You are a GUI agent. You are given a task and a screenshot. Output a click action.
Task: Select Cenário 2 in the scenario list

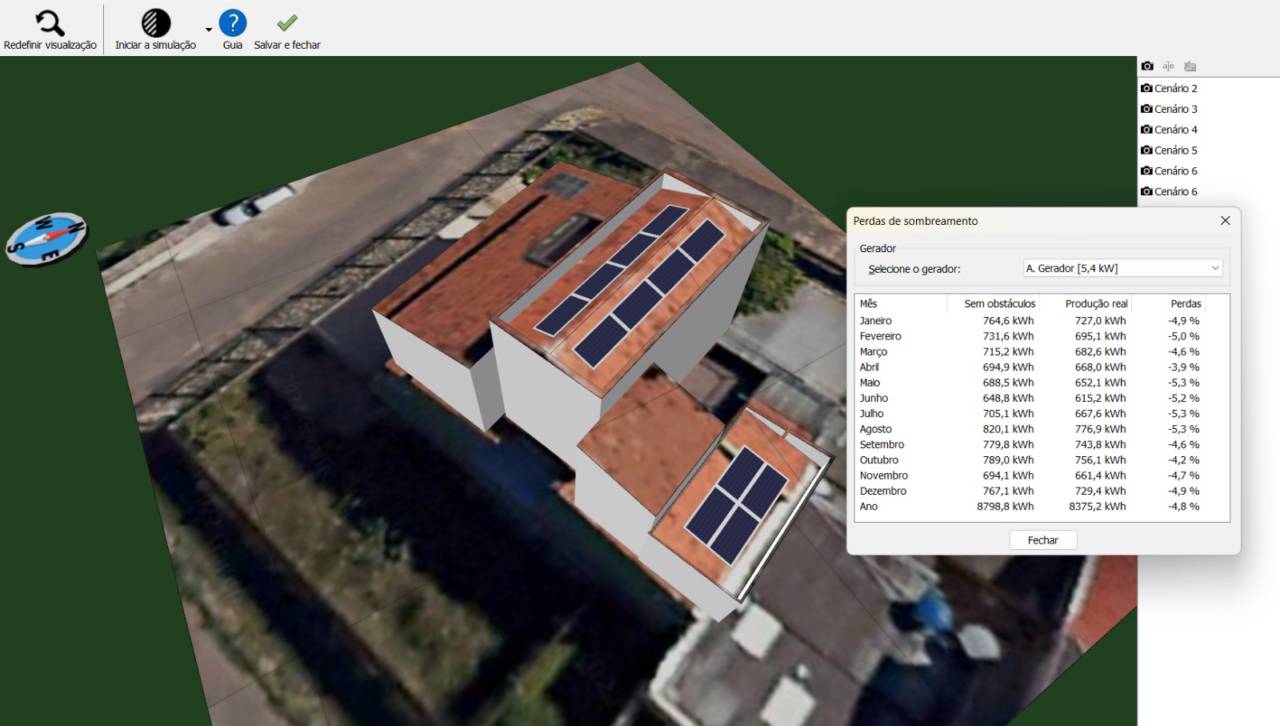pyautogui.click(x=1175, y=88)
